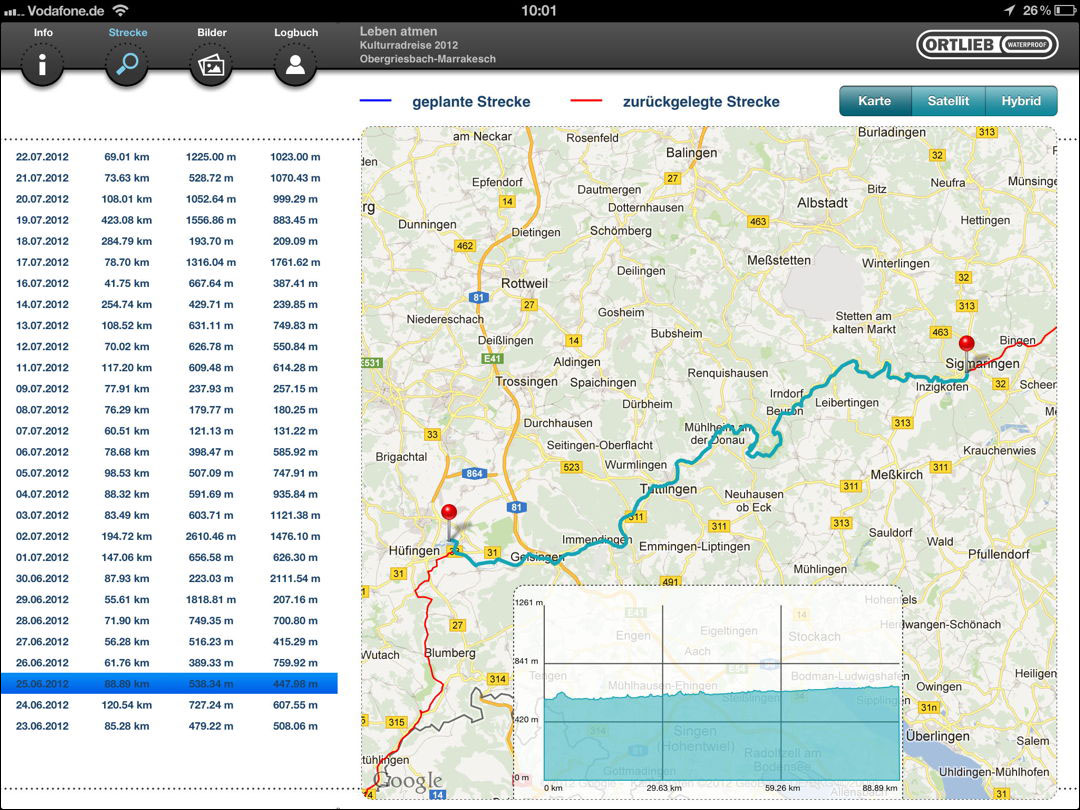Tap the battery indicator icon
1080x810 pixels.
coord(1065,10)
